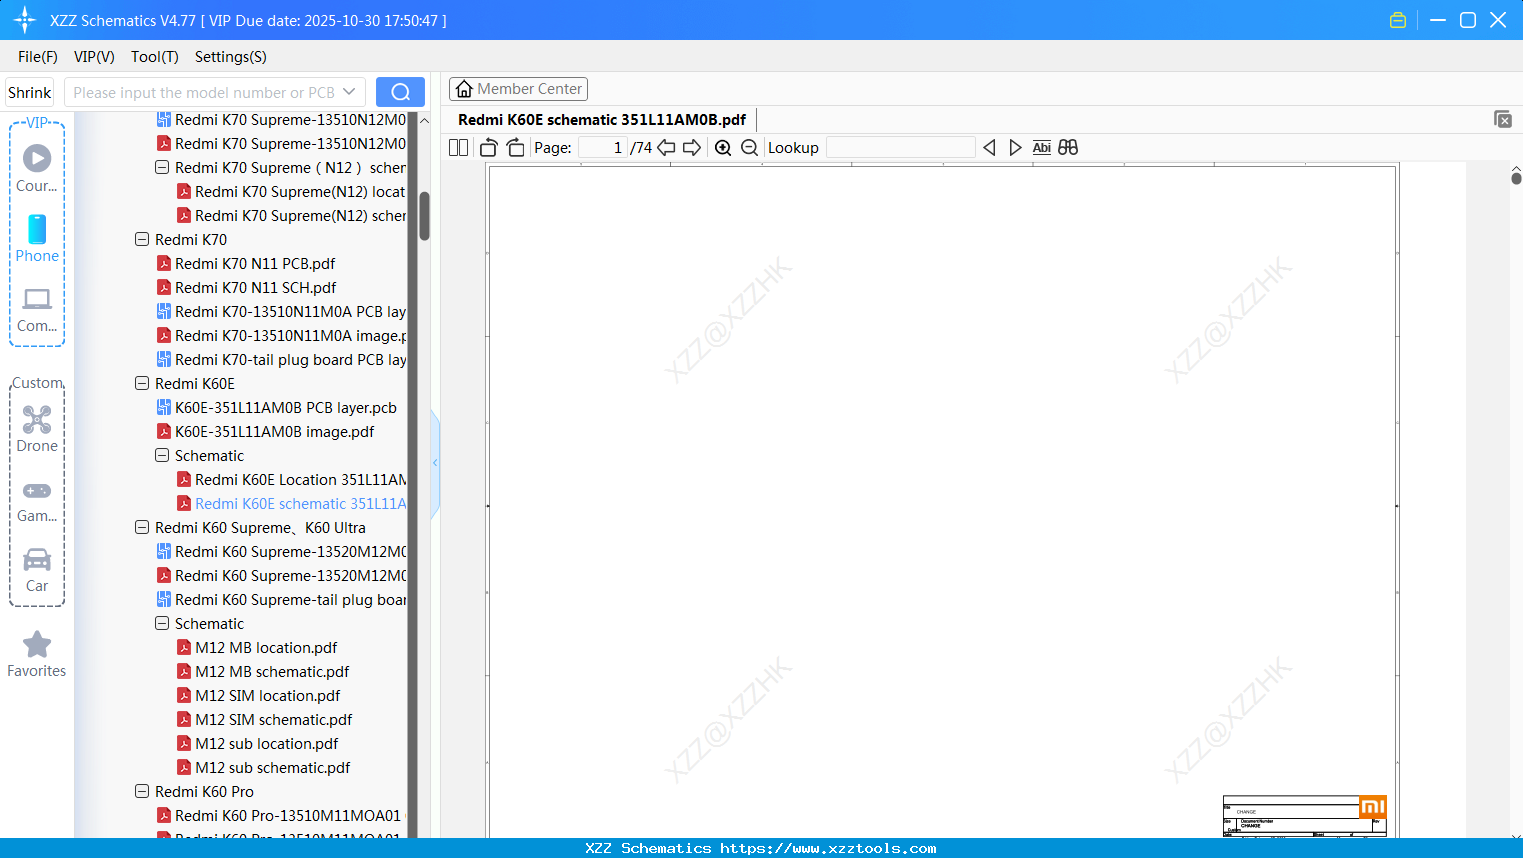The image size is (1523, 858).
Task: Collapse the Redmi K70 folder
Action: [142, 240]
